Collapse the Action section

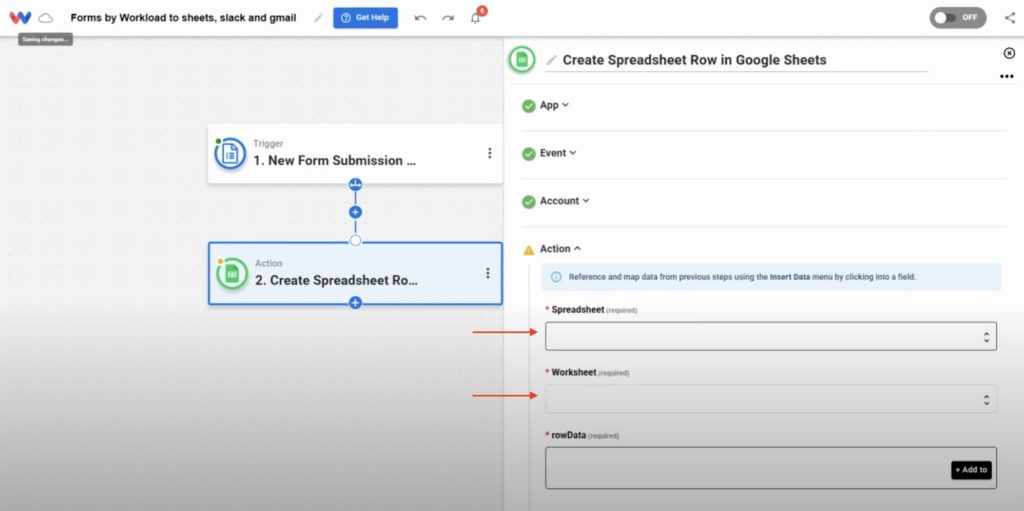(560, 249)
